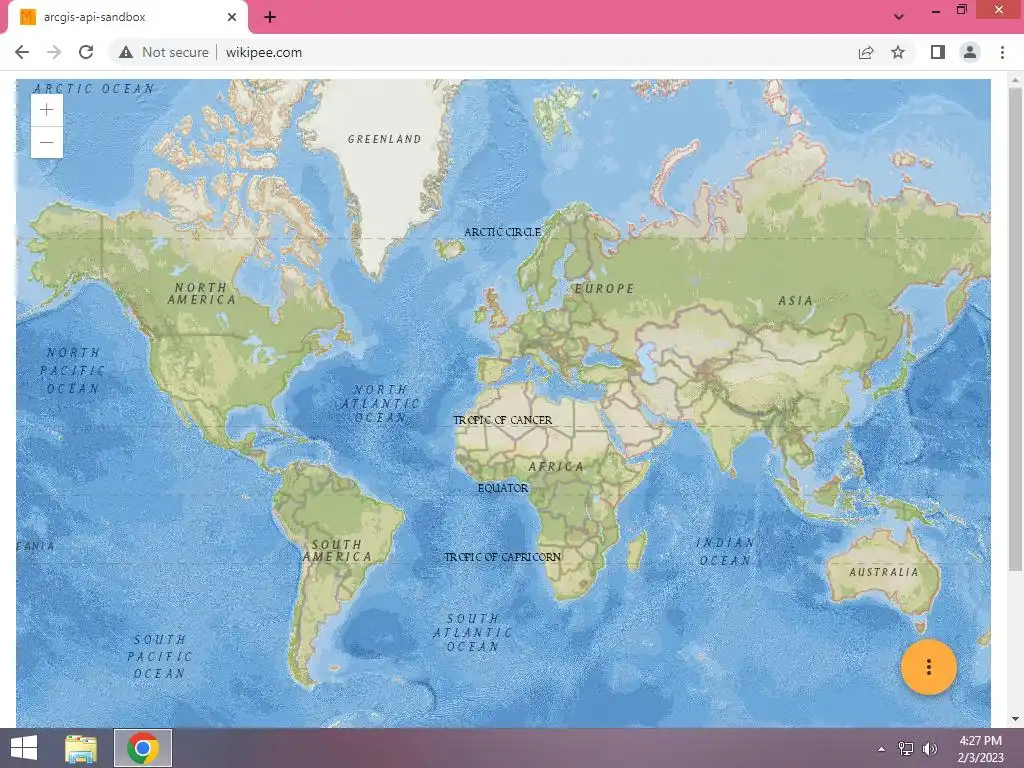
Task: Open the orange floating action menu
Action: pos(928,667)
